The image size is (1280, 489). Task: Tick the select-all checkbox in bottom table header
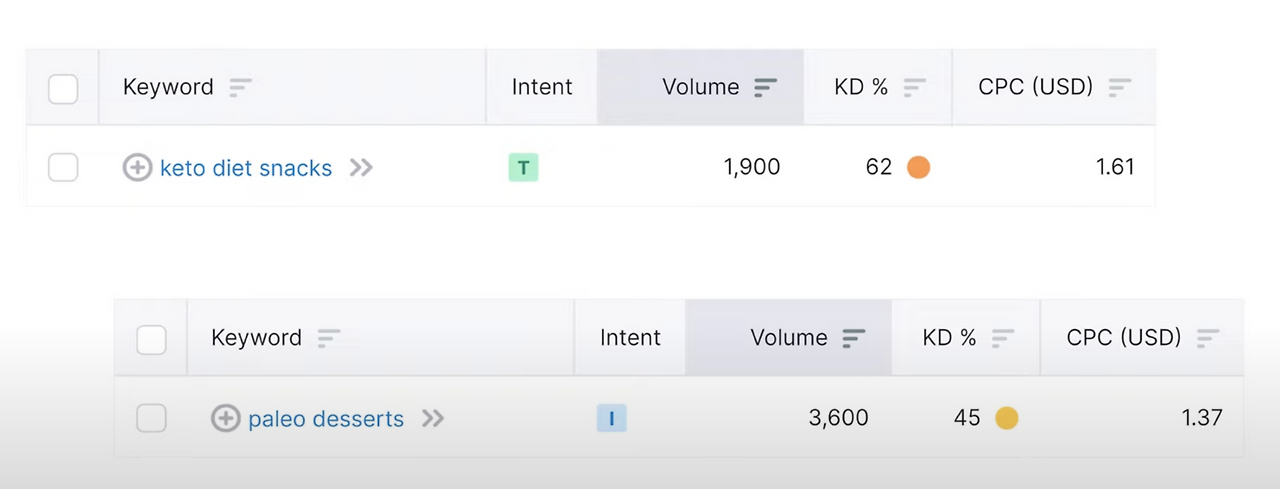tap(151, 339)
